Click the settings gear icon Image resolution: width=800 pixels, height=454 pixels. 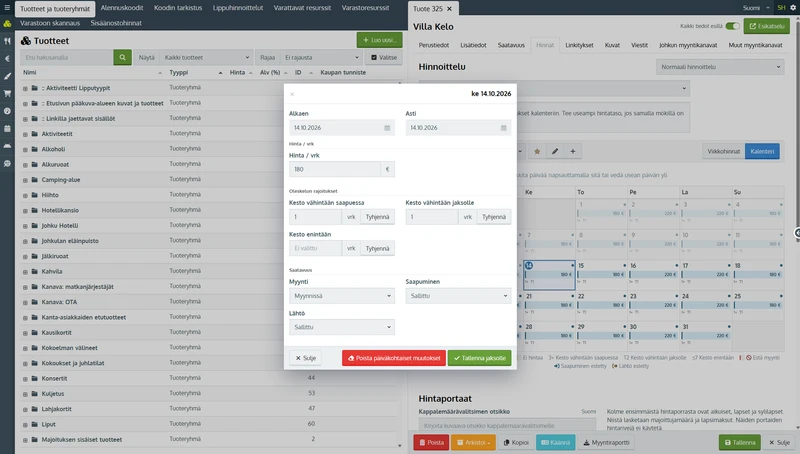(x=793, y=8)
